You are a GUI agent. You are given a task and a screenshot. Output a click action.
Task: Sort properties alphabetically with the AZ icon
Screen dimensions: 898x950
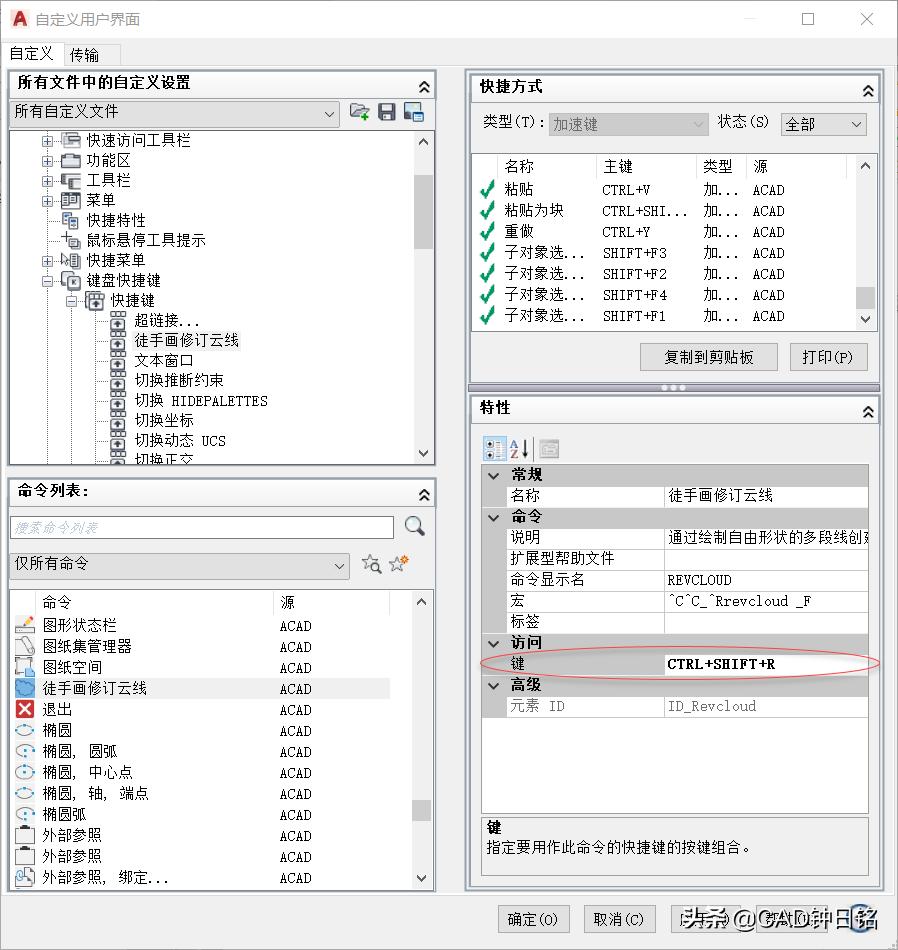(x=518, y=448)
